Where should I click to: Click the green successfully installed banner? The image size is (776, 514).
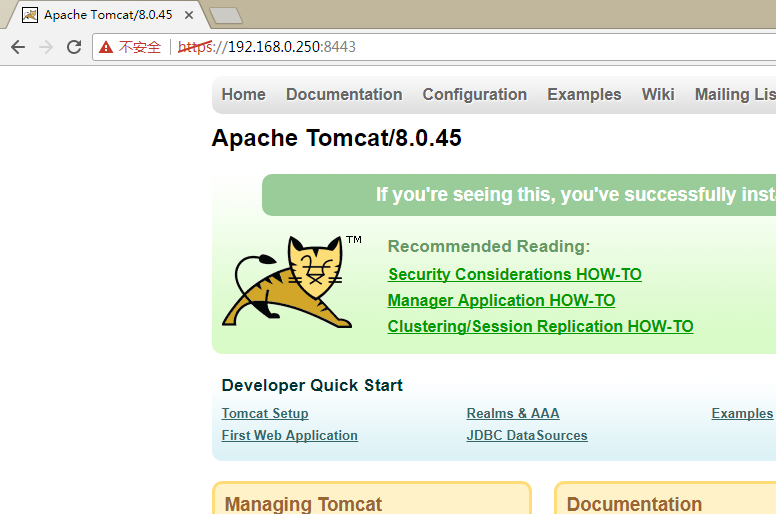519,195
